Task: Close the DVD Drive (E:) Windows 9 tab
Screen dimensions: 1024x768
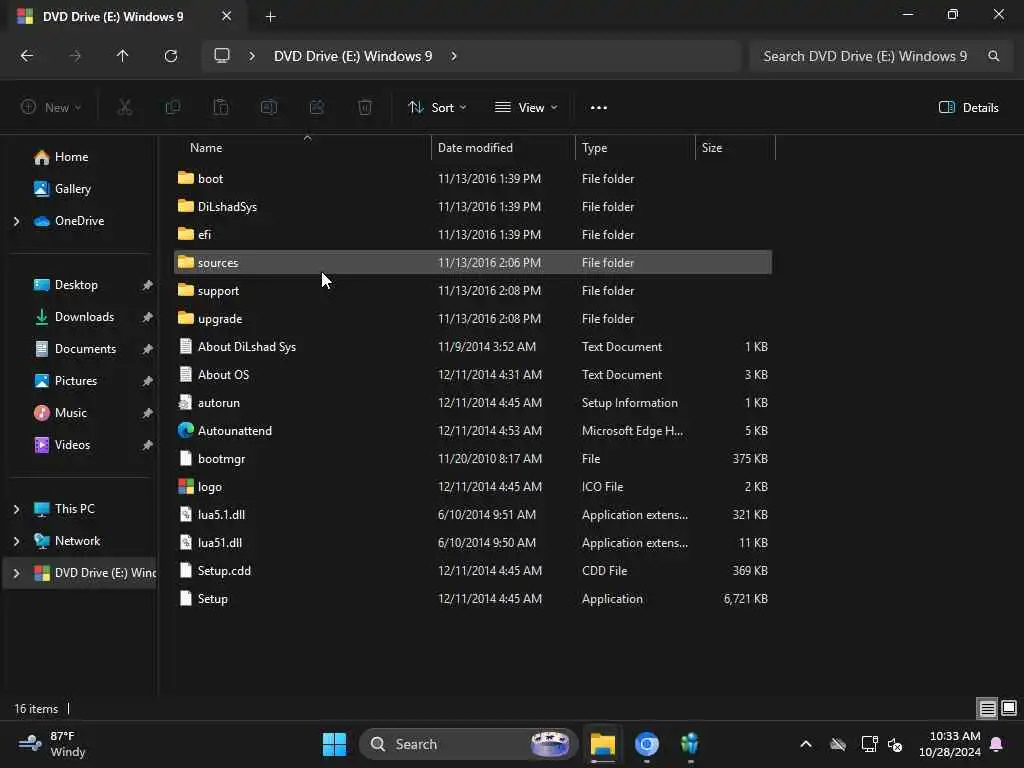Action: coord(227,16)
